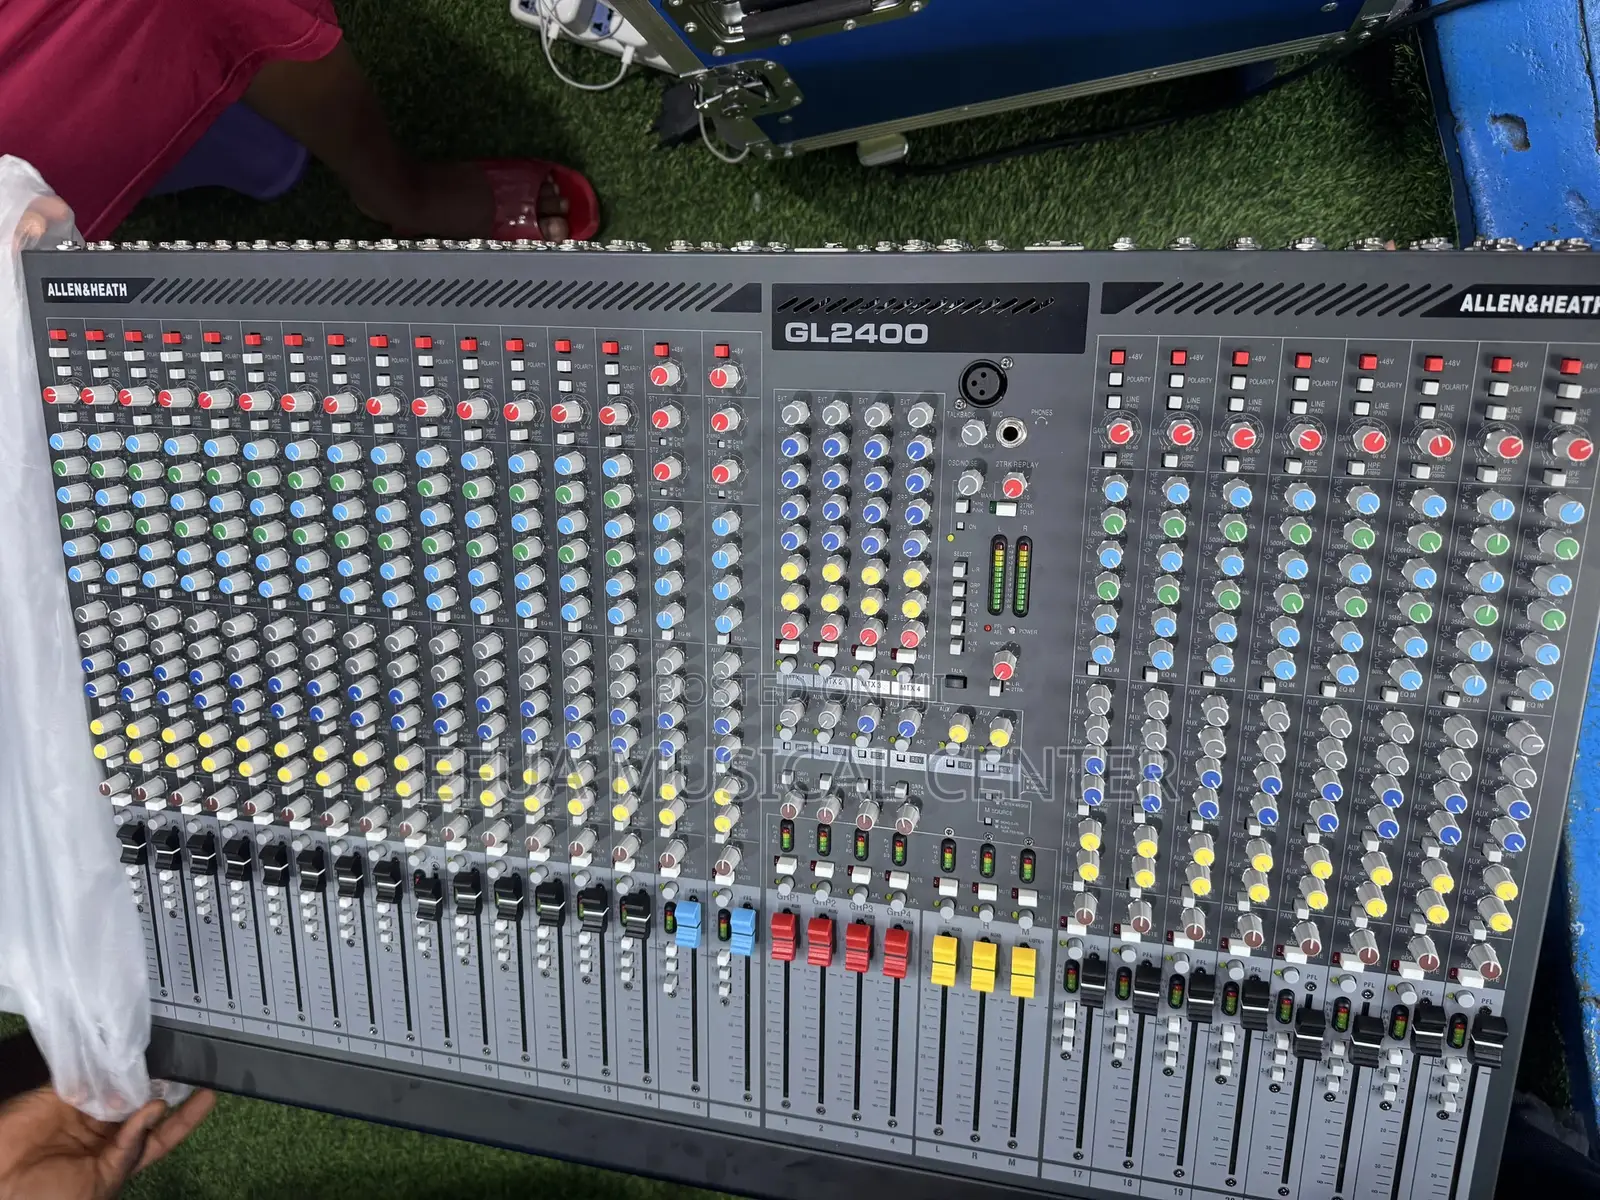Click the talkback mic XLR socket
This screenshot has width=1600, height=1200.
click(x=983, y=383)
